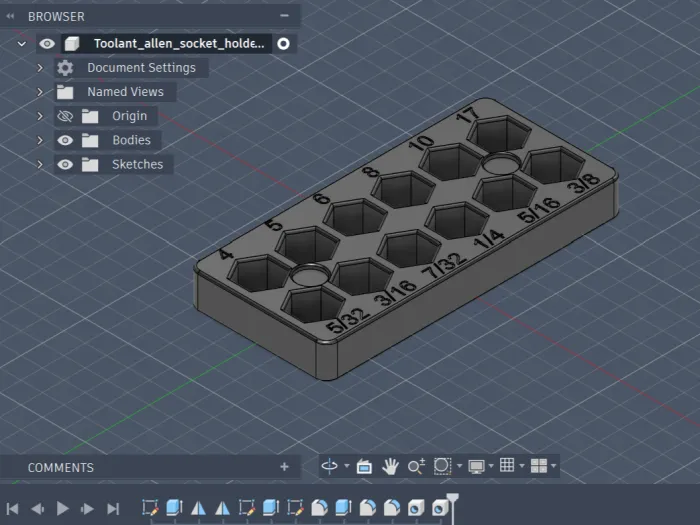Expand the Display Settings dropdown arrow
700x525 pixels.
[x=491, y=466]
